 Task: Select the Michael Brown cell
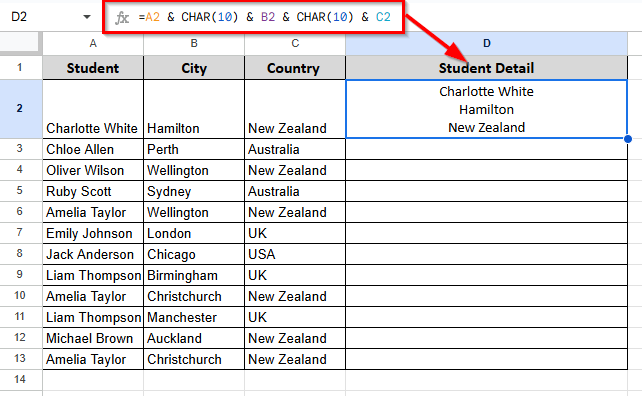coord(93,338)
